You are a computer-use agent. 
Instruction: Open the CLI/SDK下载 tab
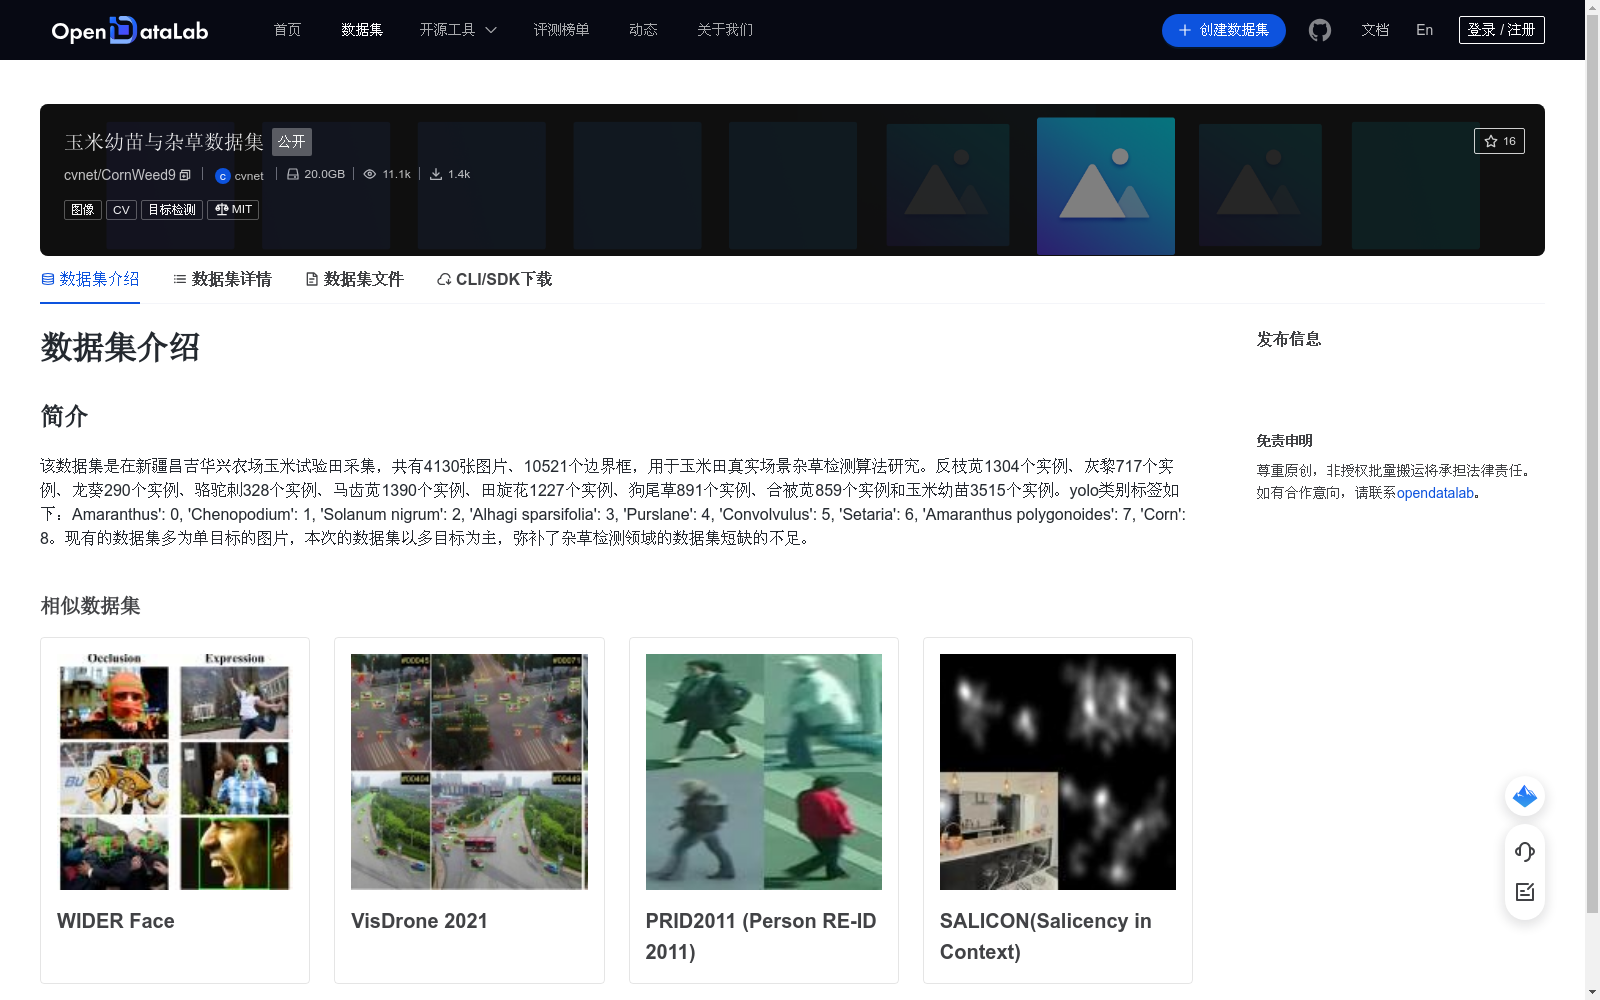(493, 279)
